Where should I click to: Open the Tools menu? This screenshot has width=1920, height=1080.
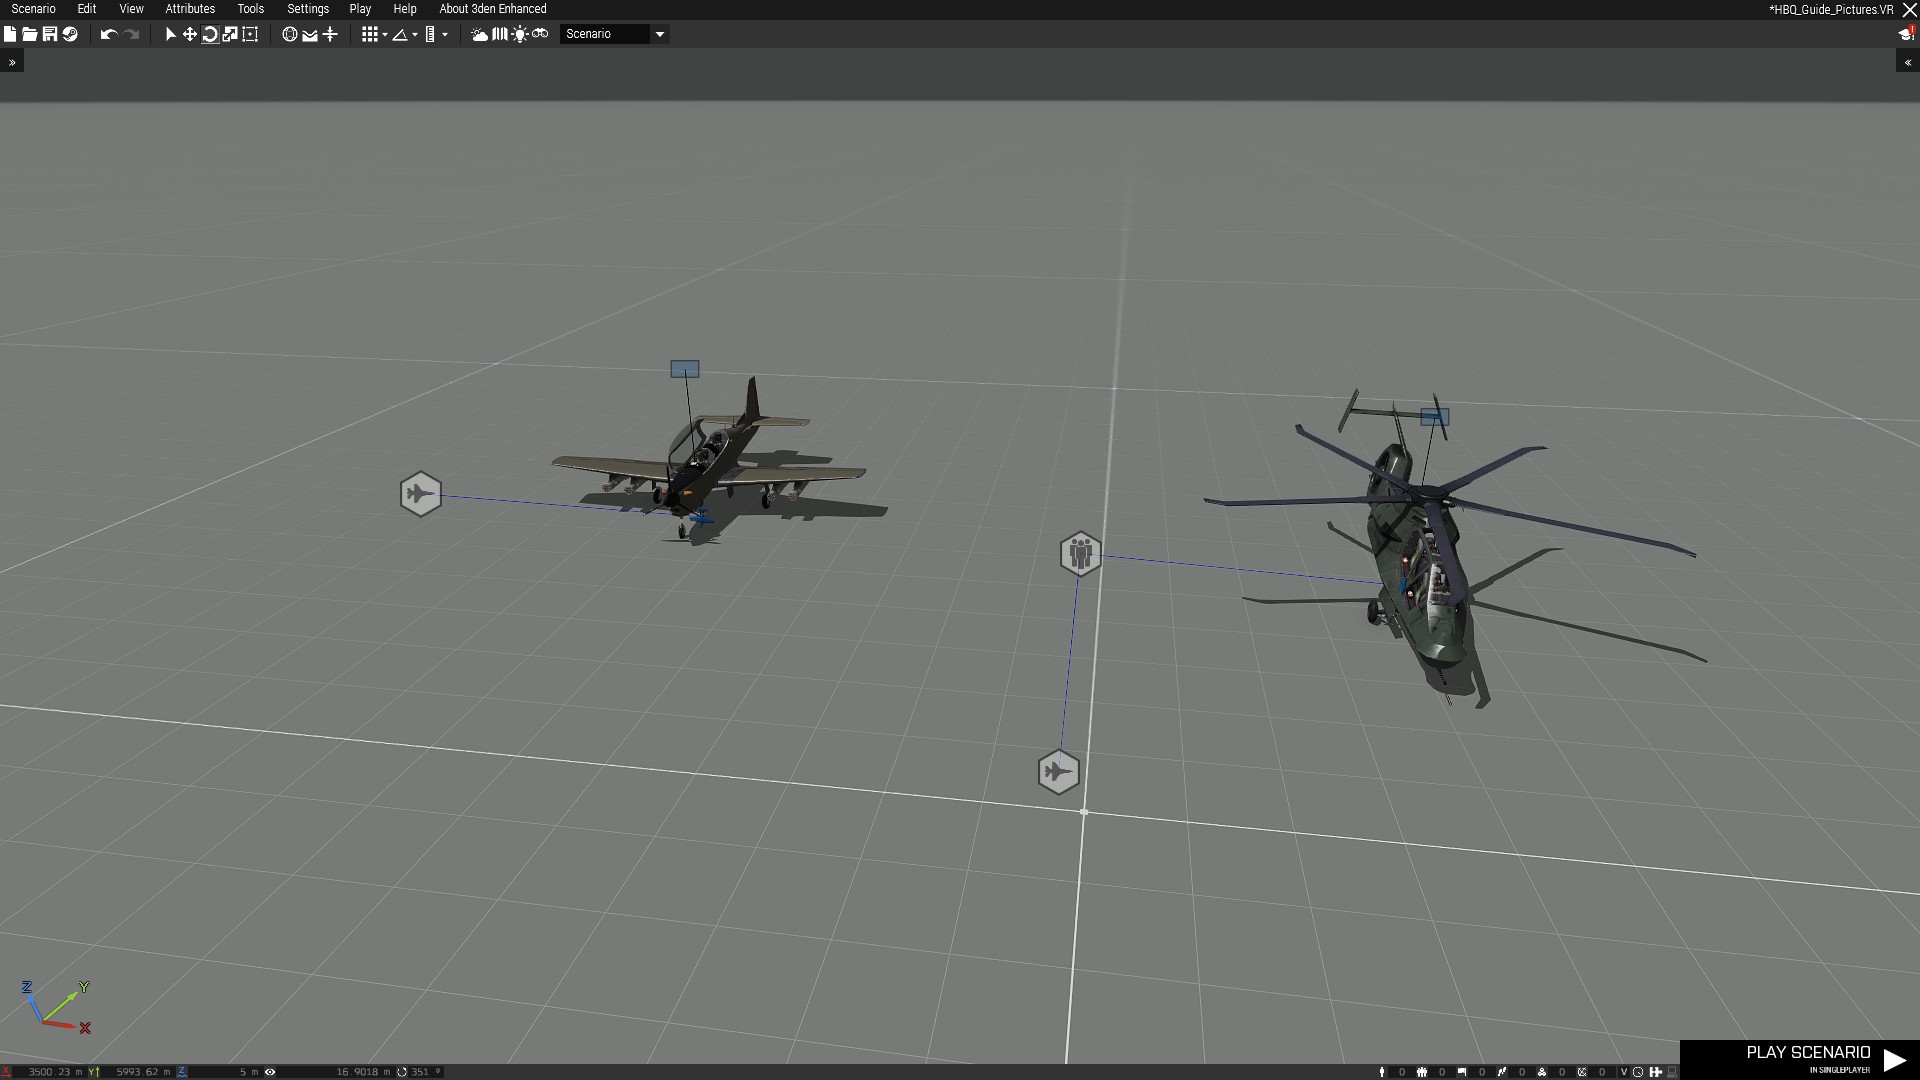click(x=251, y=9)
